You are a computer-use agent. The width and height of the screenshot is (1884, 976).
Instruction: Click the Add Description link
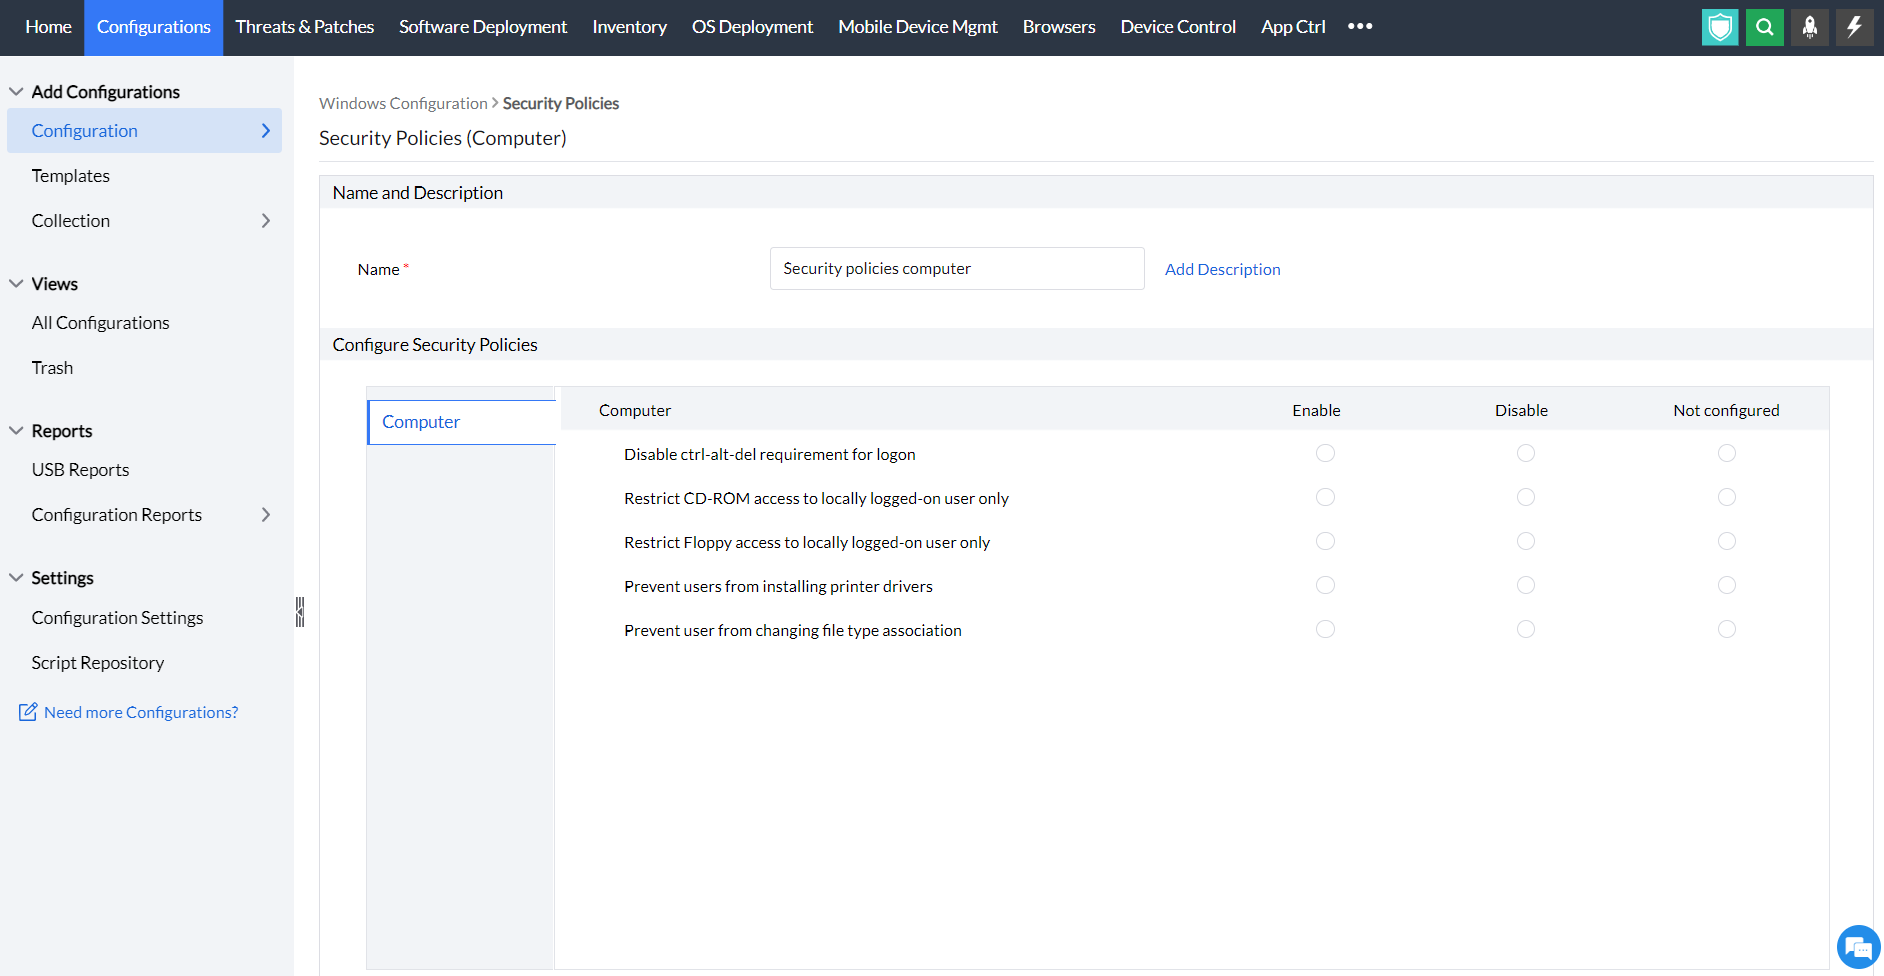[x=1222, y=269]
